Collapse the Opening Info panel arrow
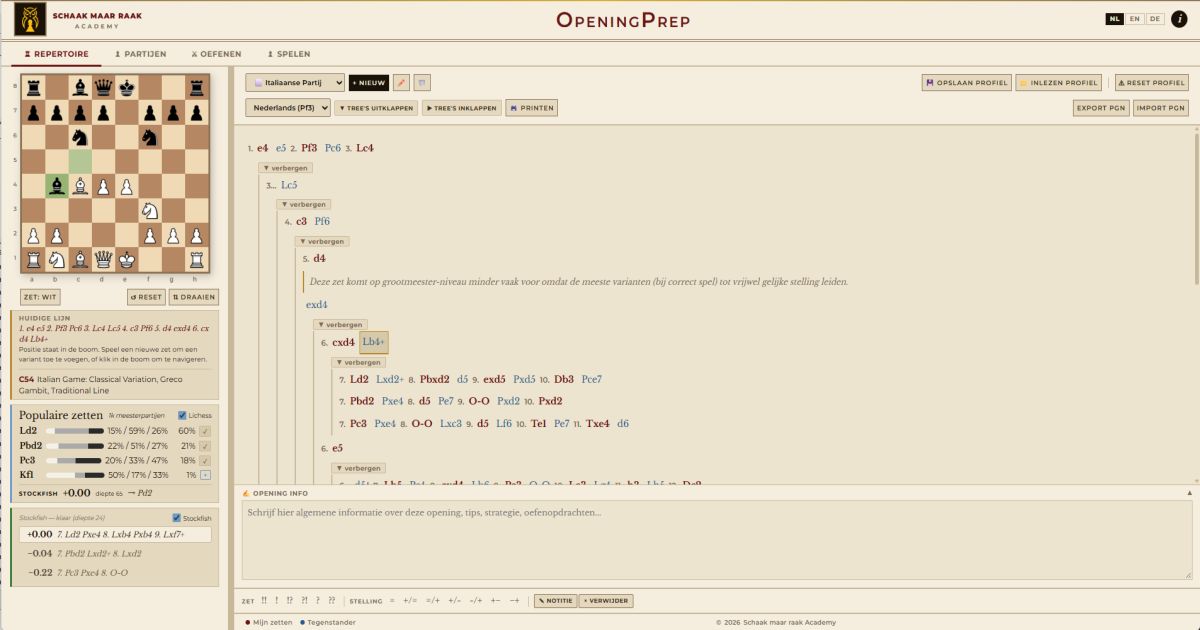Viewport: 1200px width, 630px height. pos(1189,493)
